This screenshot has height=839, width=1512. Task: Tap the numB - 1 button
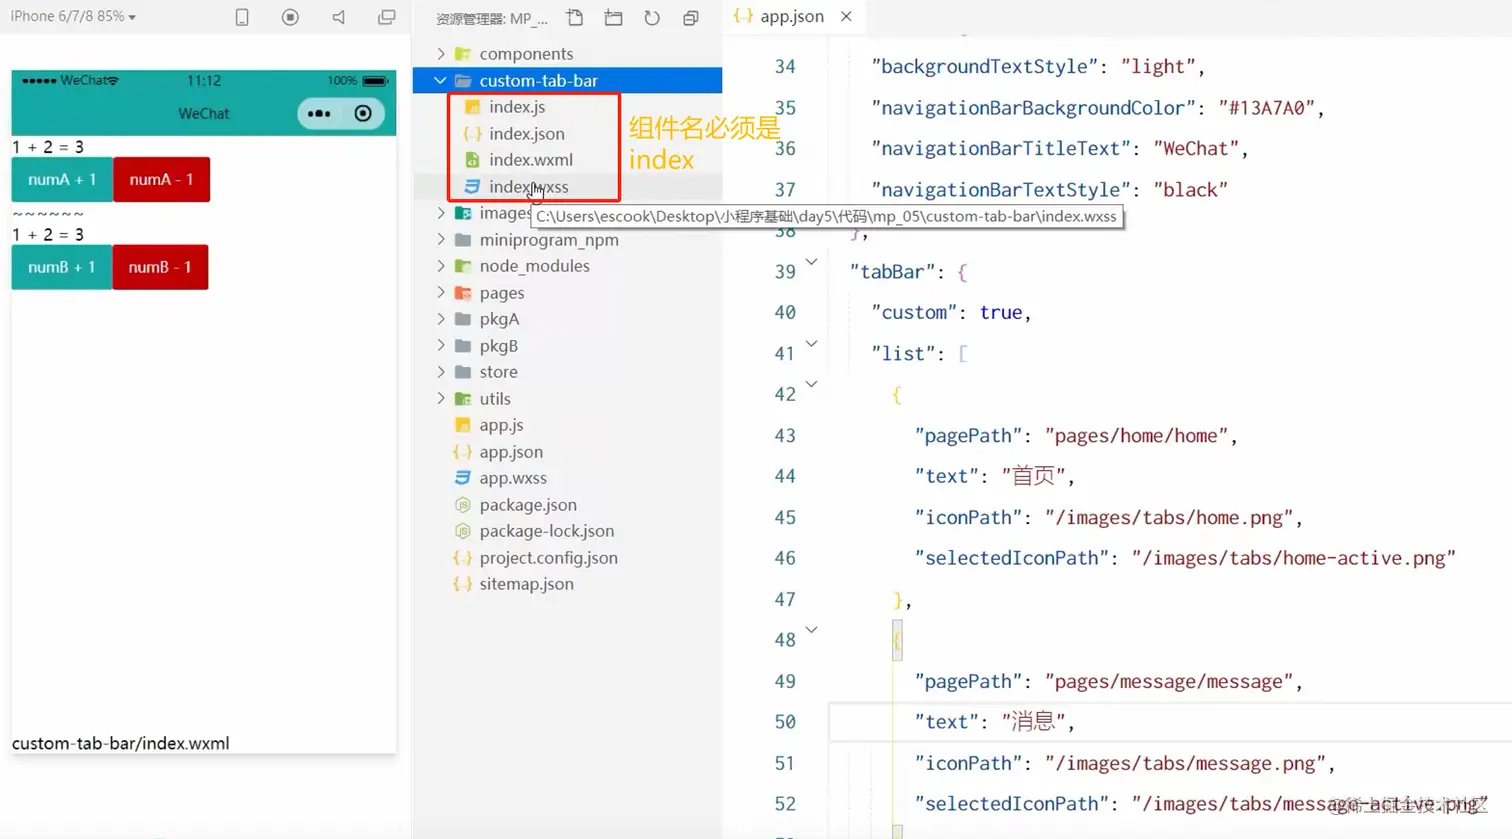[160, 267]
